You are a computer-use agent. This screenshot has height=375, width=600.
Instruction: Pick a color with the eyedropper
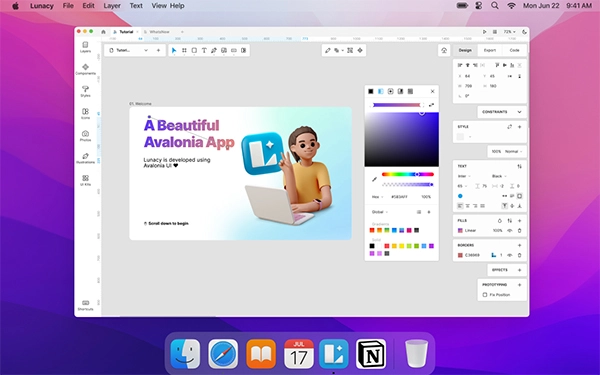coord(374,179)
